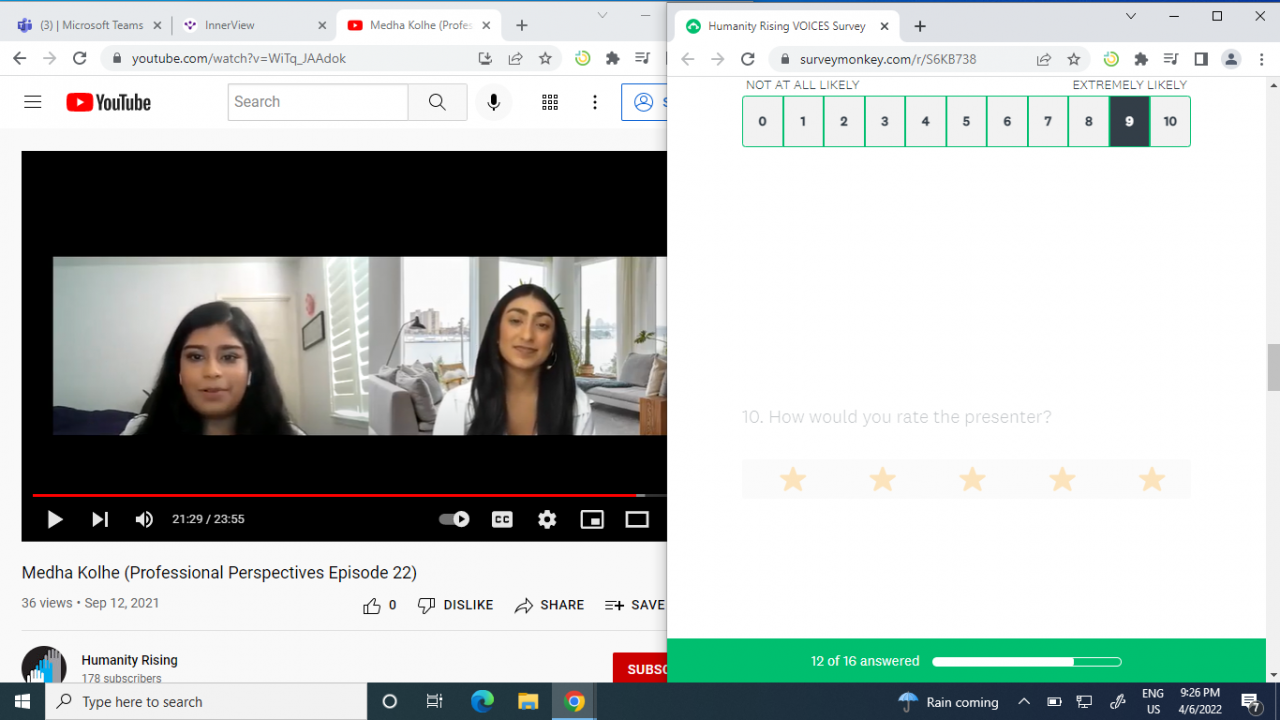The height and width of the screenshot is (720, 1280).
Task: Rate the presenter one star
Action: (x=793, y=479)
